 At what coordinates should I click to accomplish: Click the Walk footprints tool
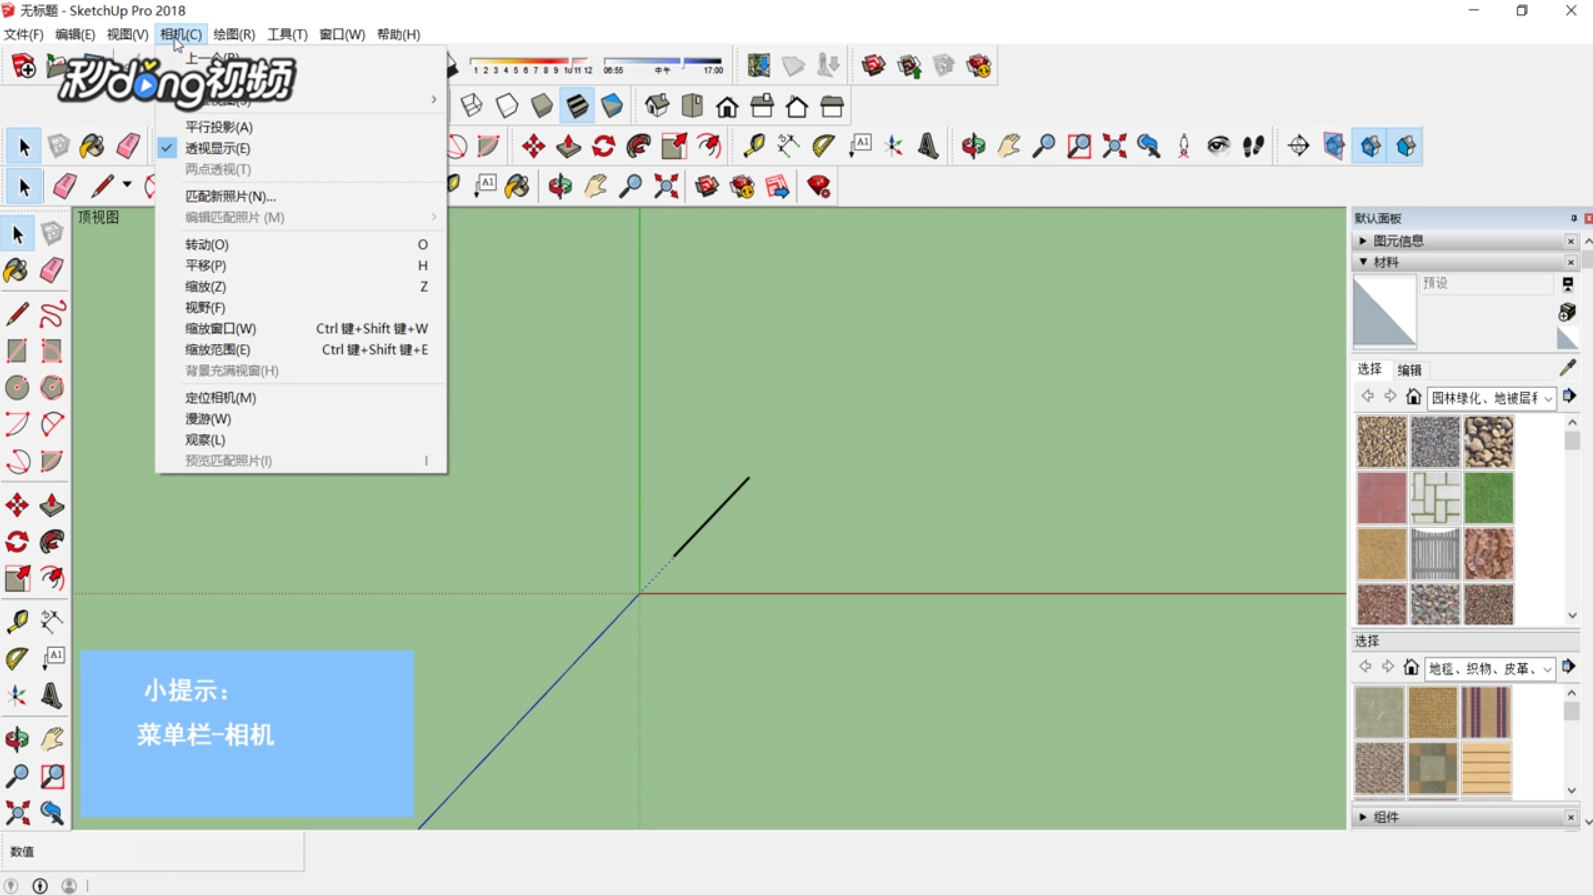(1253, 146)
